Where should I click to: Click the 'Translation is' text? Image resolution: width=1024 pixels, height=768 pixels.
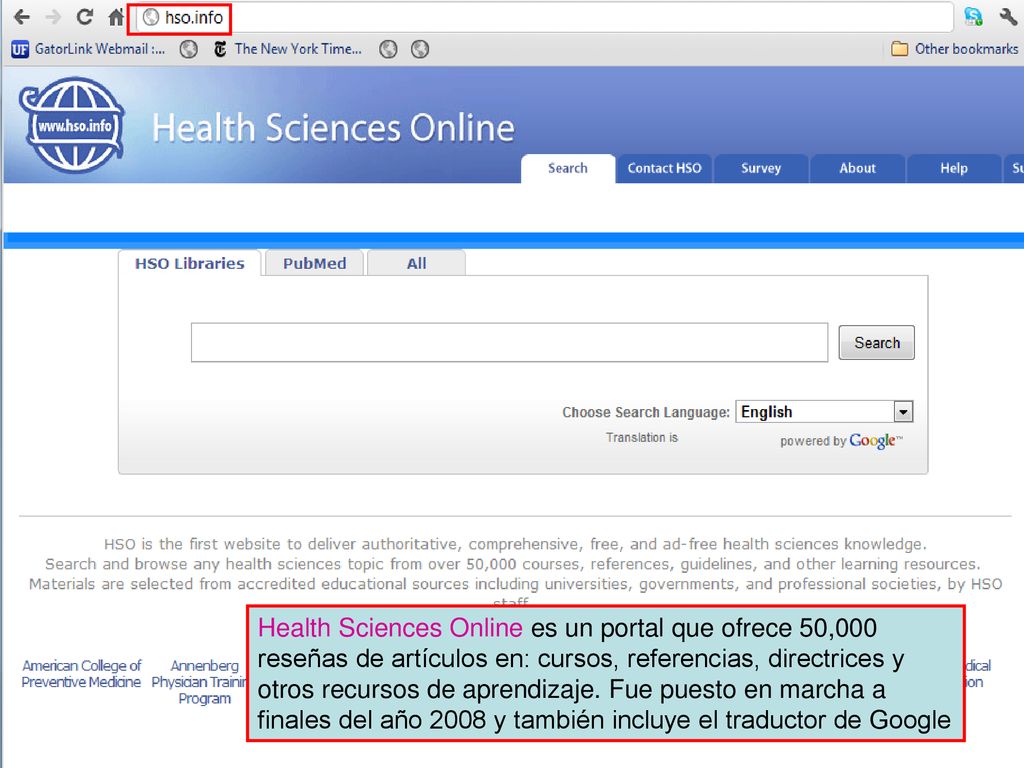coord(642,438)
